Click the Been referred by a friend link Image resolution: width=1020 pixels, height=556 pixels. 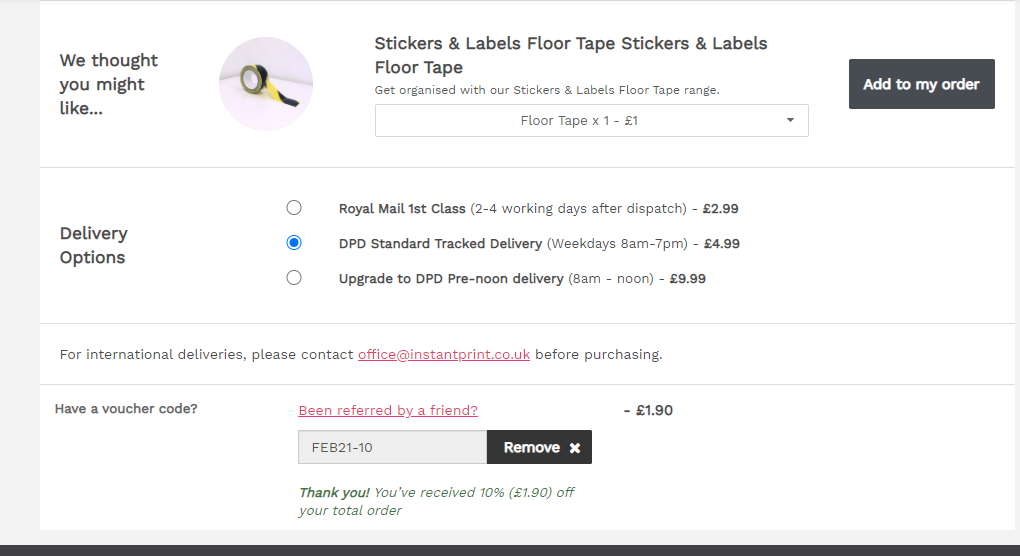(x=388, y=410)
